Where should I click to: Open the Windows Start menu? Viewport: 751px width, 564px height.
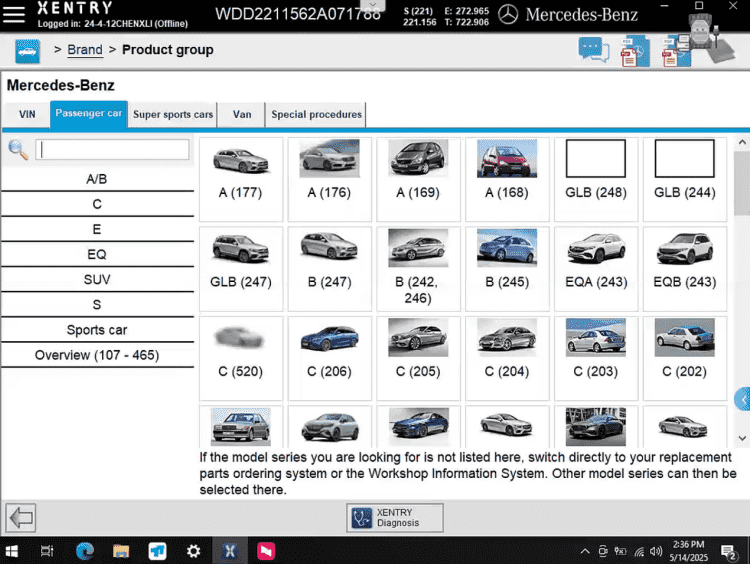point(11,552)
